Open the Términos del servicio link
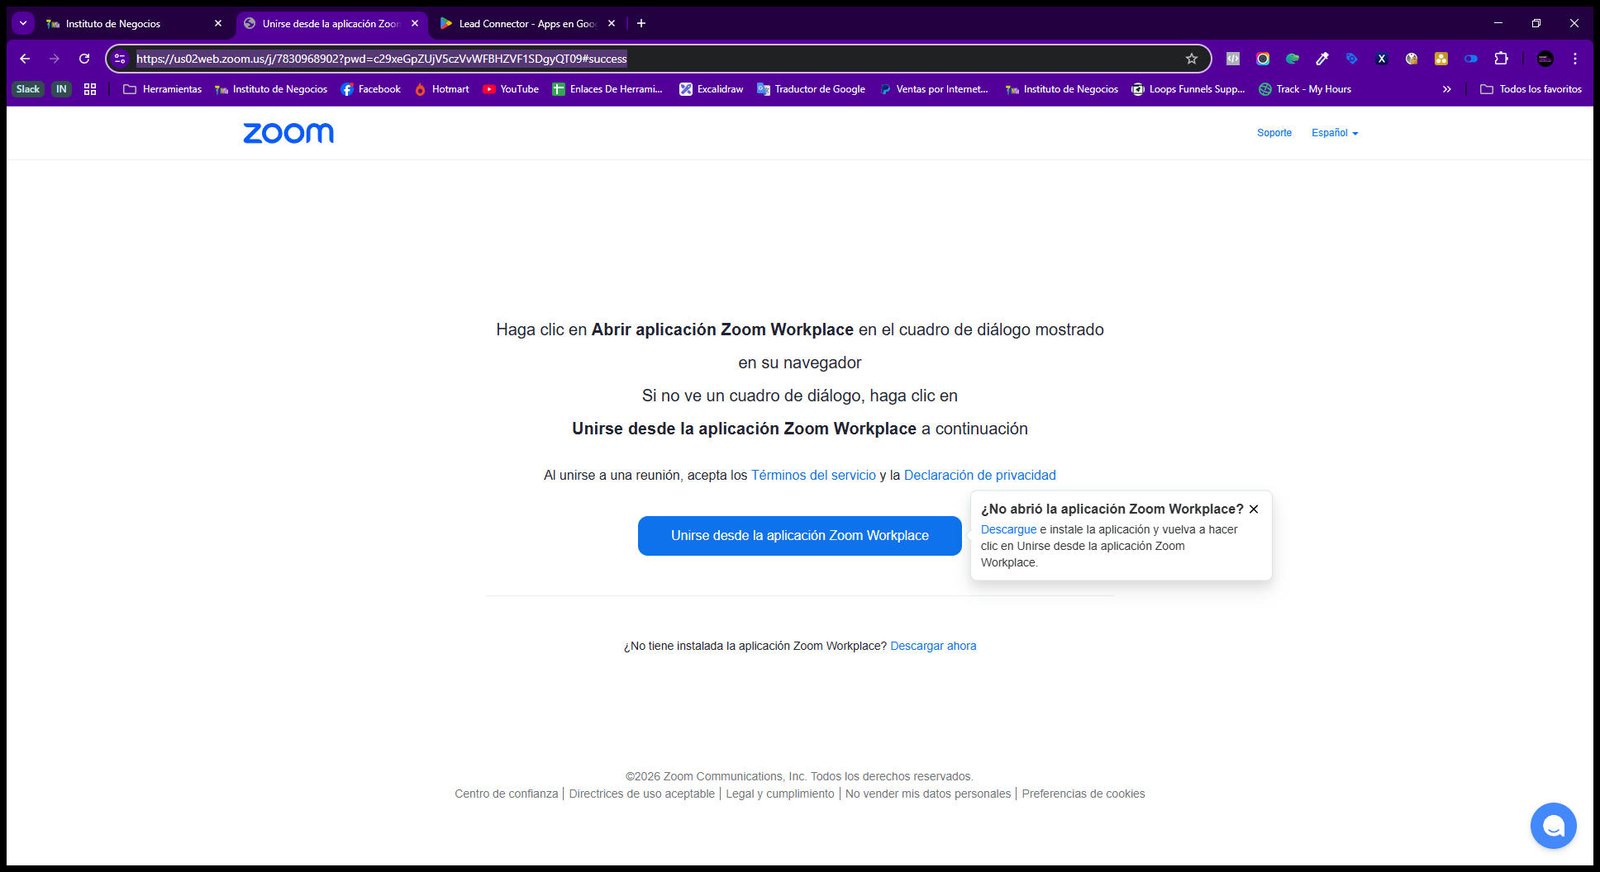 coord(813,475)
